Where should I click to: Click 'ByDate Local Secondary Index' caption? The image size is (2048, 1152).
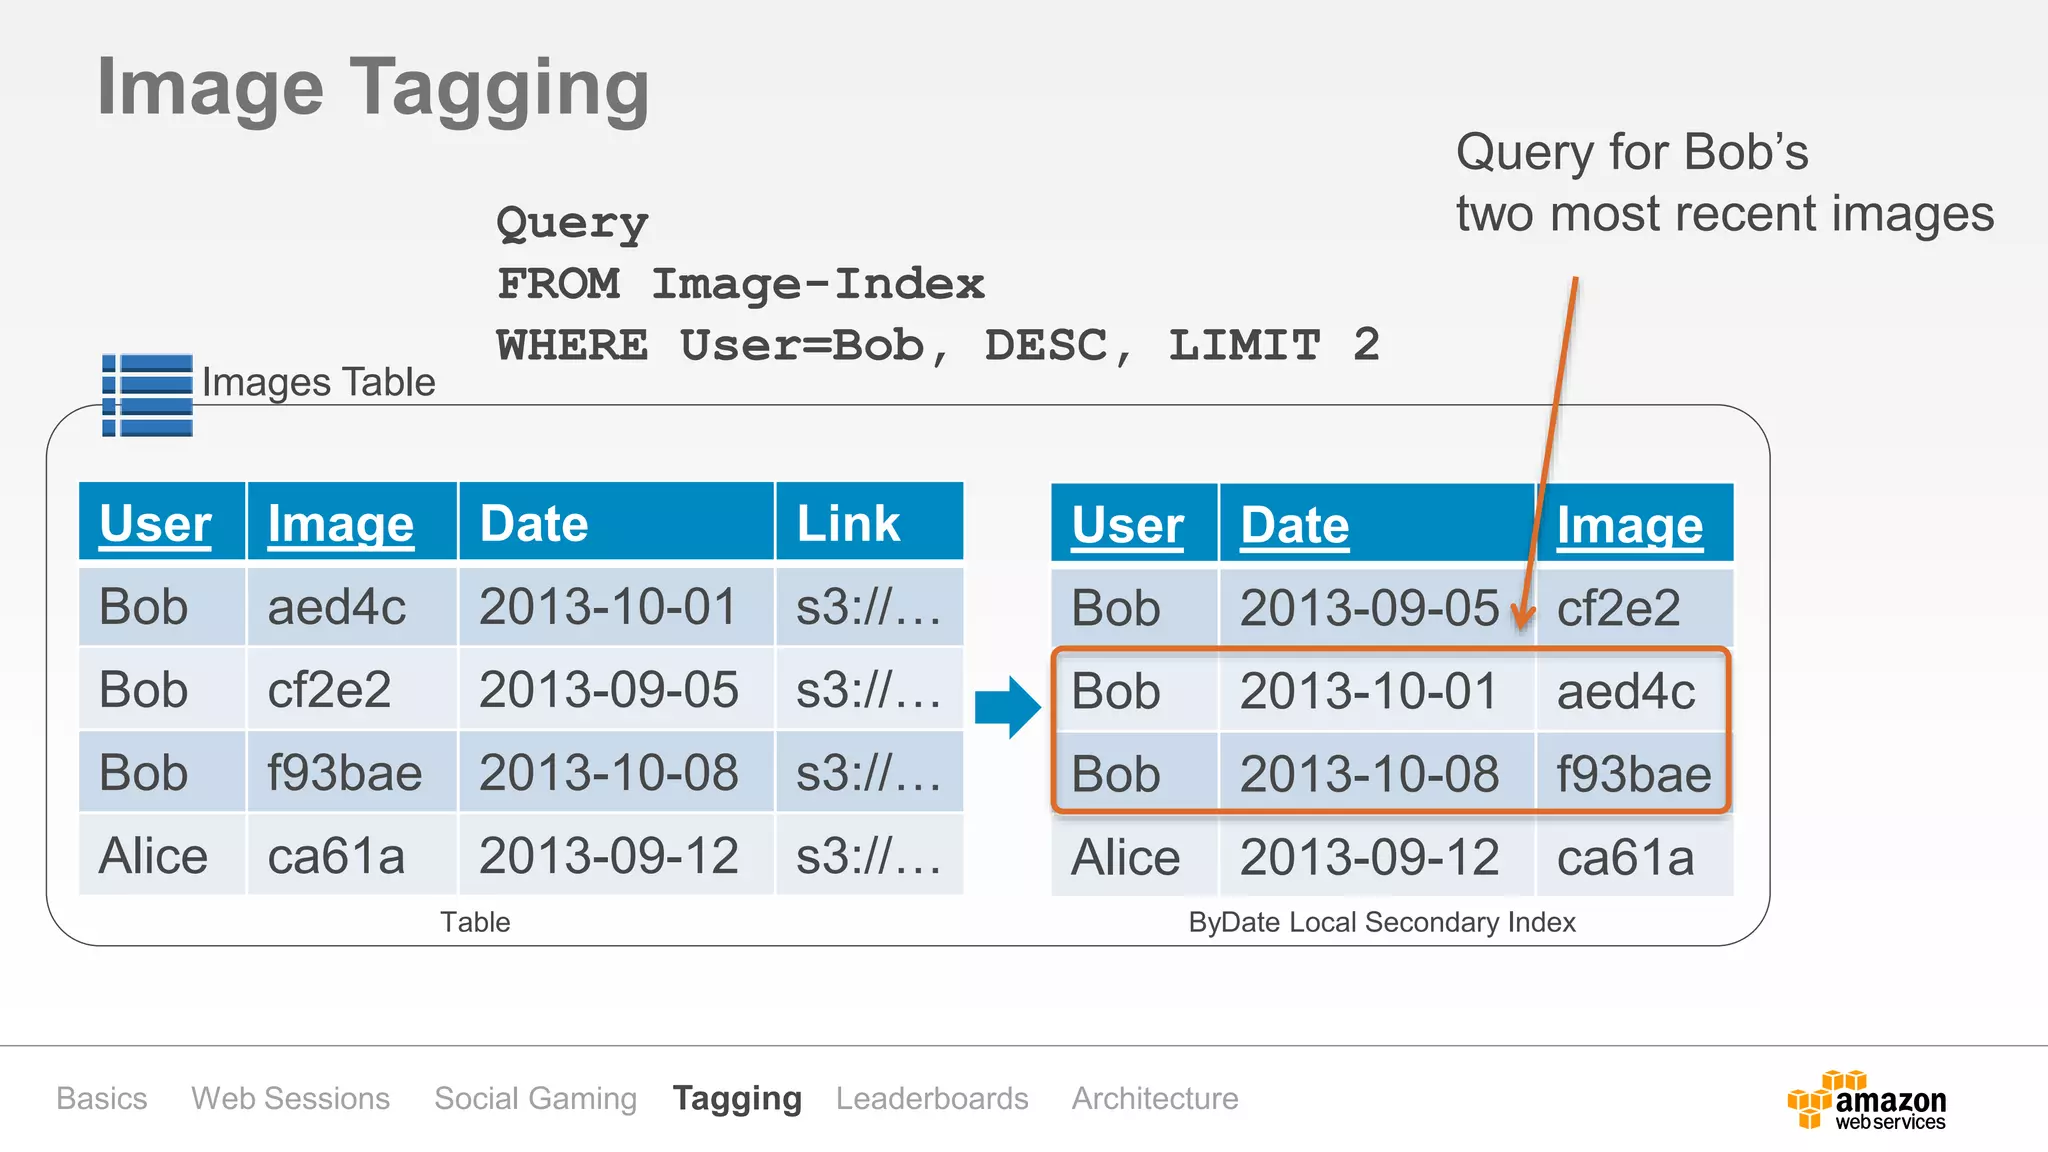coord(1382,922)
